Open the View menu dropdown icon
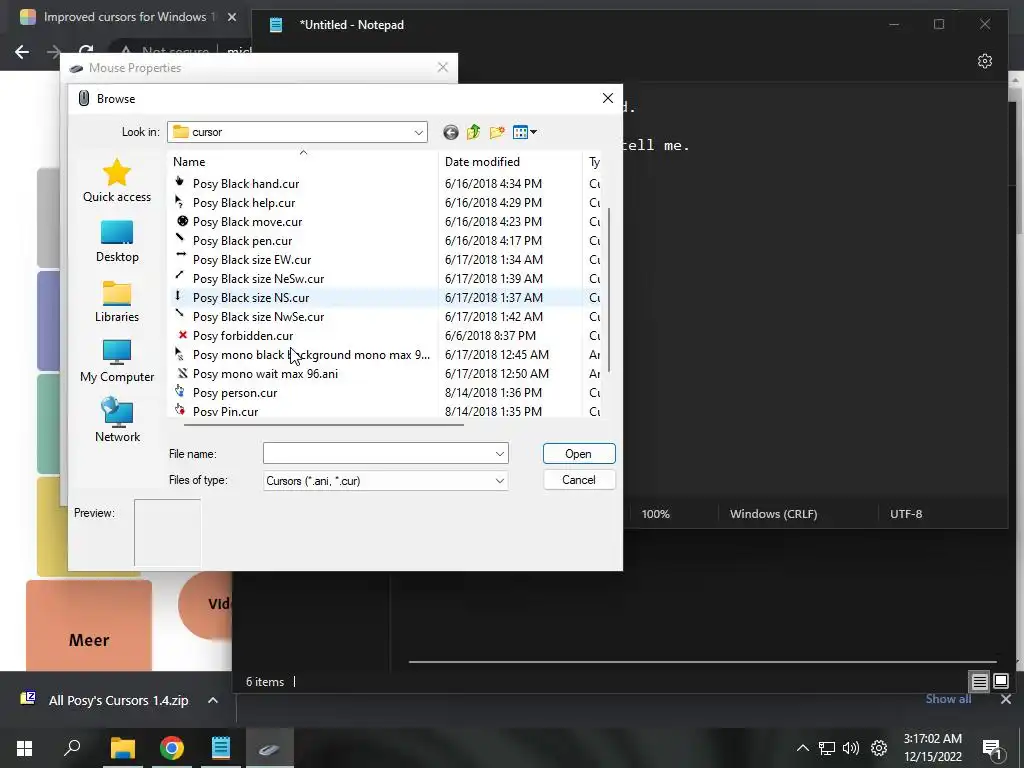Viewport: 1024px width, 768px height. (x=524, y=133)
